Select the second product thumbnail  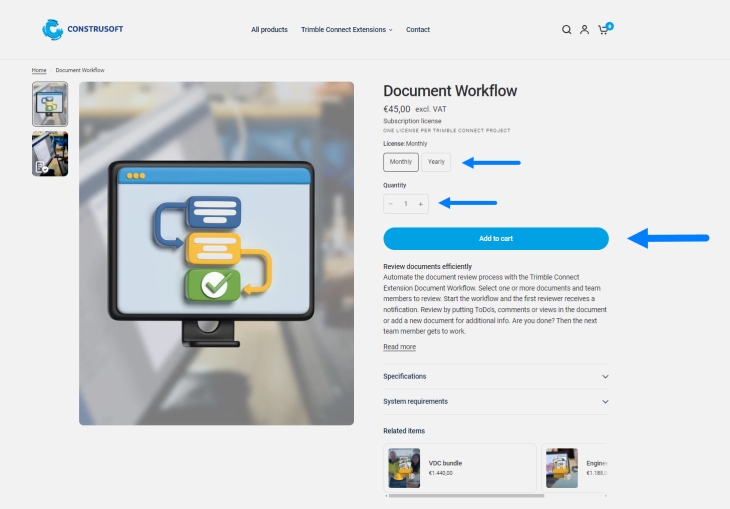coord(50,154)
